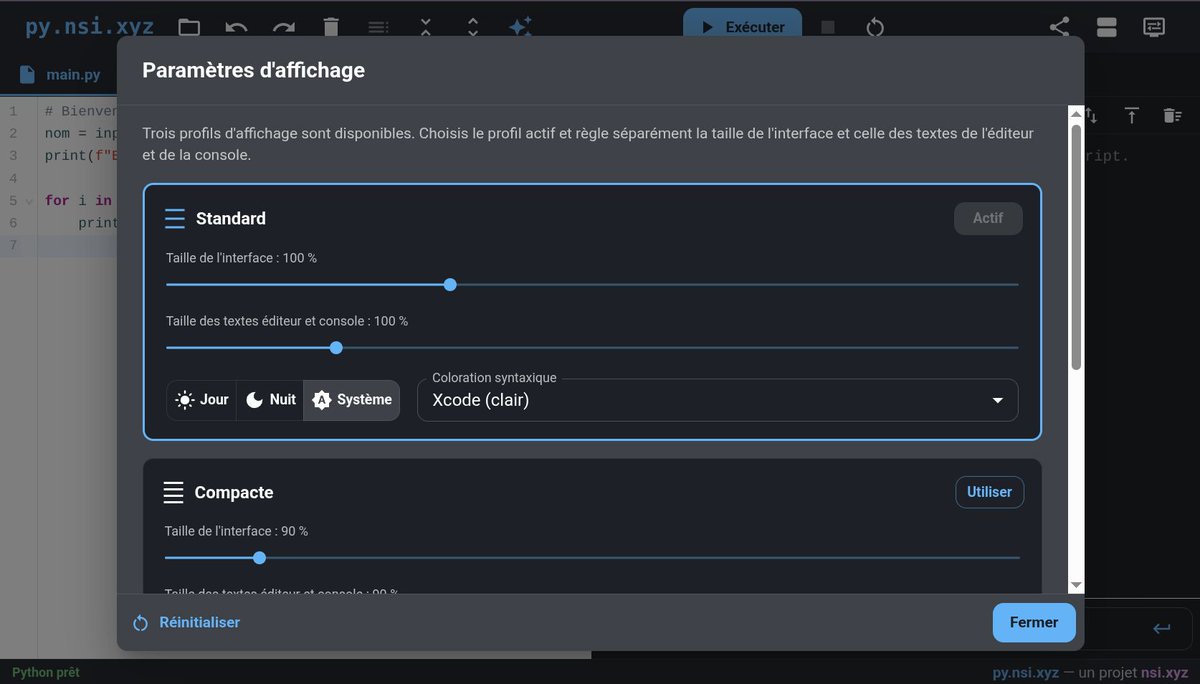The height and width of the screenshot is (684, 1200).
Task: Click the nsi.xyz link in the footer
Action: (1164, 673)
